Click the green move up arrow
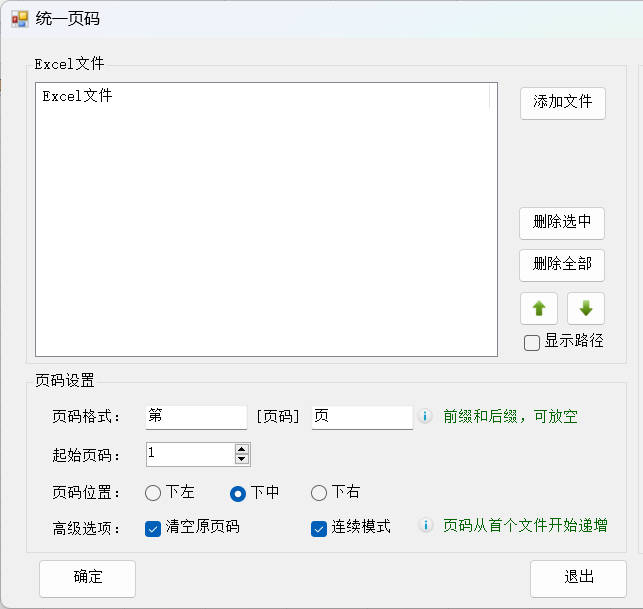The height and width of the screenshot is (609, 643). click(538, 309)
